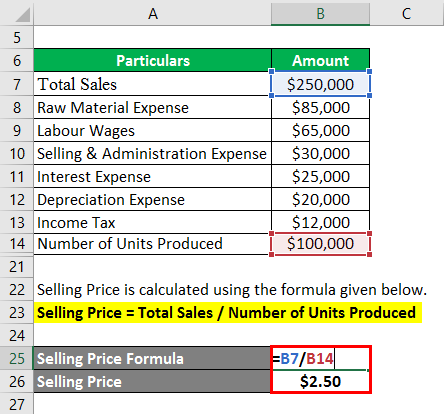The image size is (444, 414).
Task: Select row 5 header
Action: (17, 37)
